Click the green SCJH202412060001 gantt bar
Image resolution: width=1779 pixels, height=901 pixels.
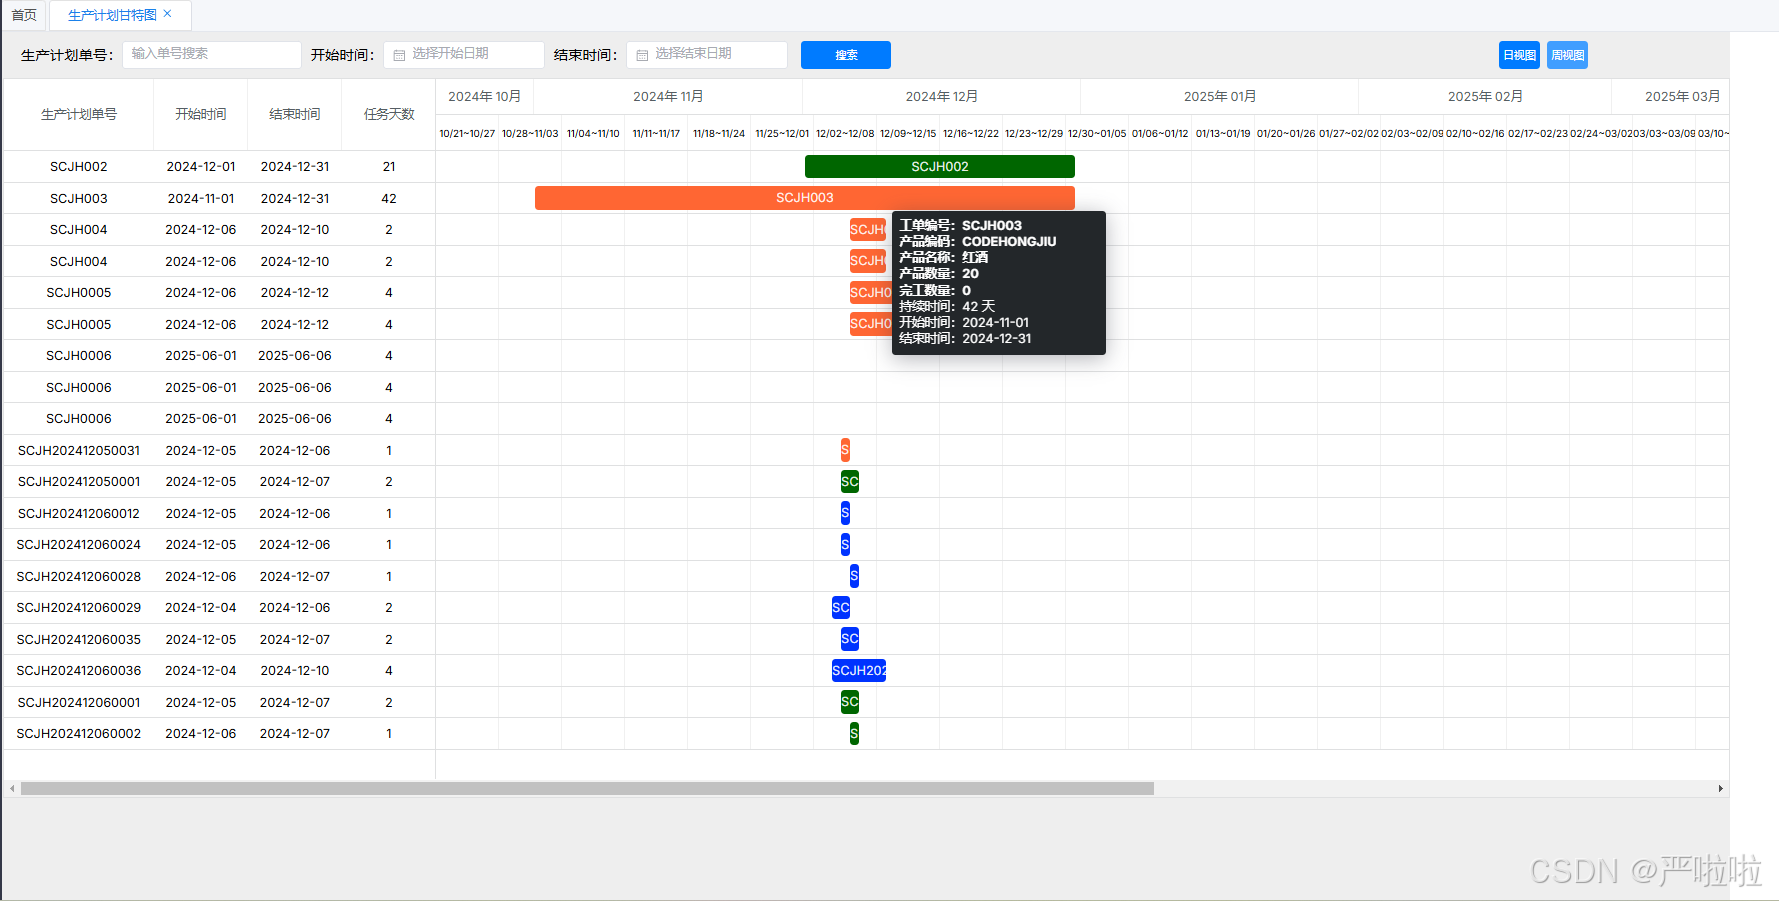(x=850, y=702)
